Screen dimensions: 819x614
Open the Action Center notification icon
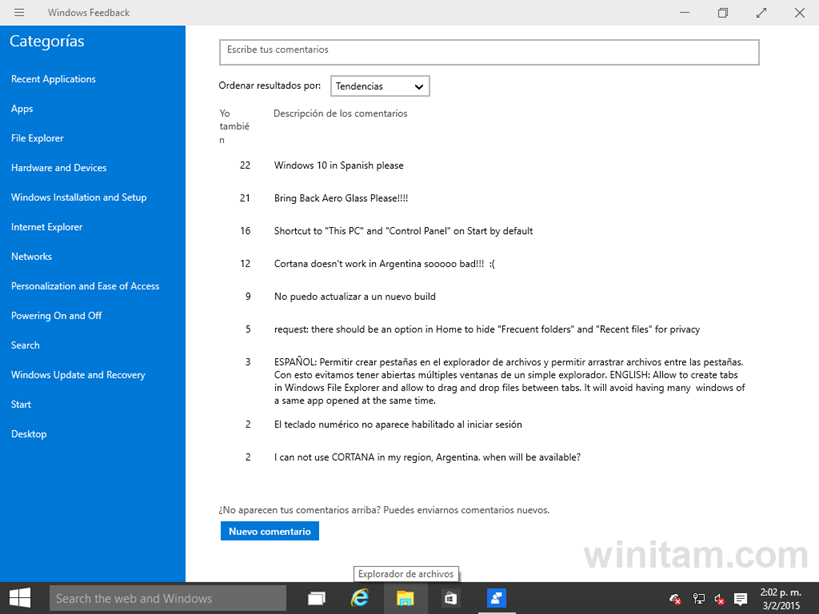(740, 598)
